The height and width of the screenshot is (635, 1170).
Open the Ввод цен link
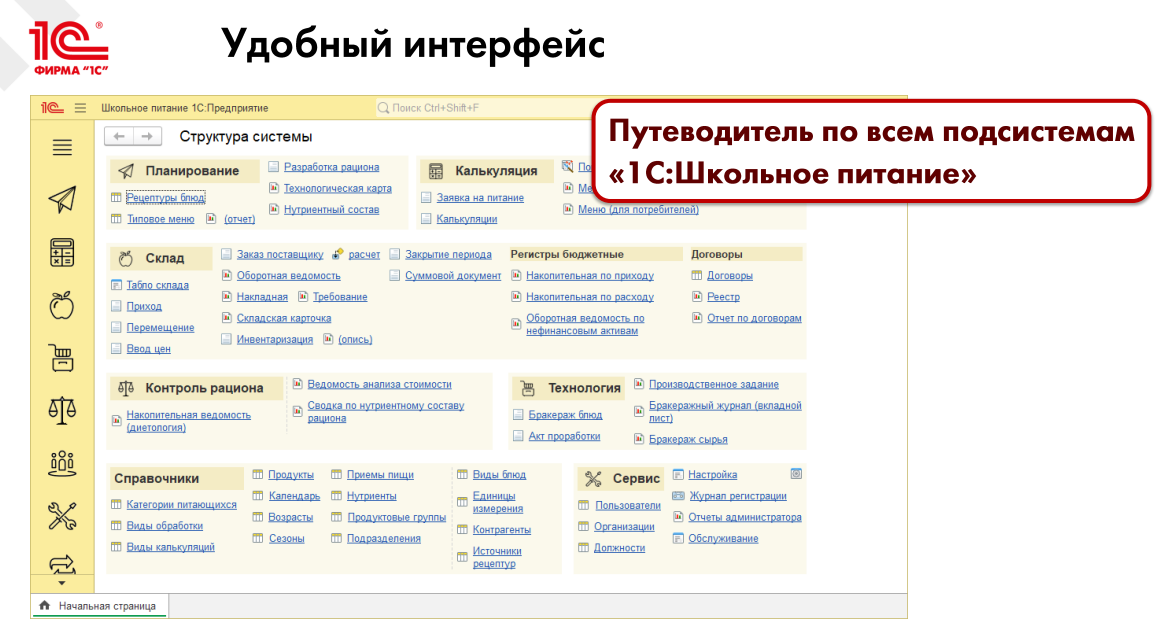(148, 348)
